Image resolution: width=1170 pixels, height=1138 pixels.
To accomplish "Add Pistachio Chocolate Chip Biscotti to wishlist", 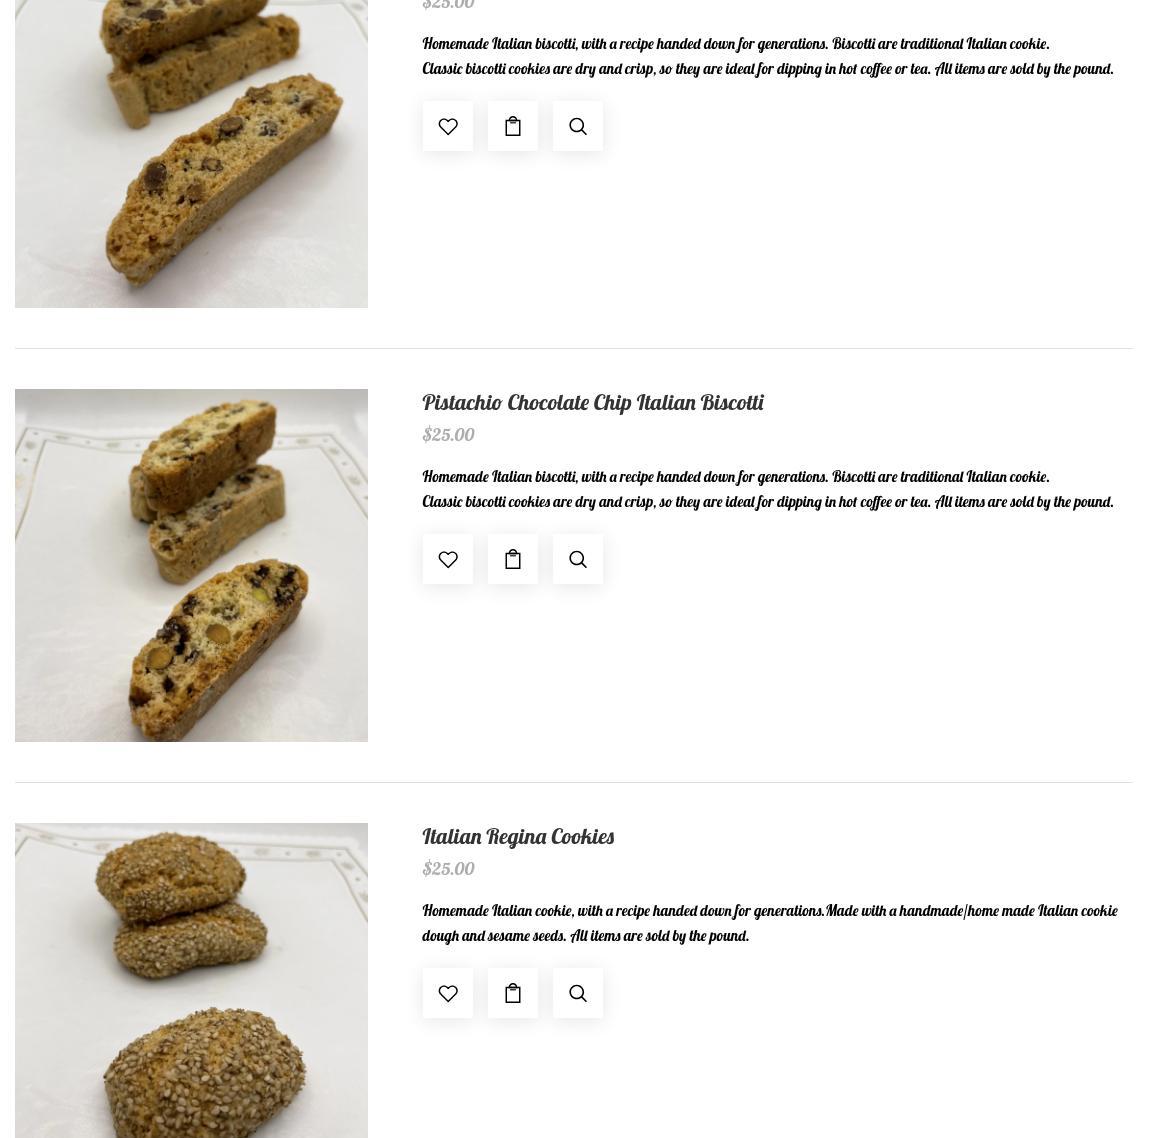I will point(448,559).
